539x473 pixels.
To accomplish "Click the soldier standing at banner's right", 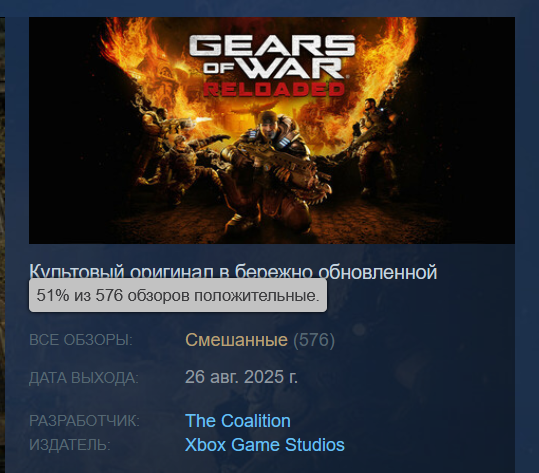I will point(373,146).
